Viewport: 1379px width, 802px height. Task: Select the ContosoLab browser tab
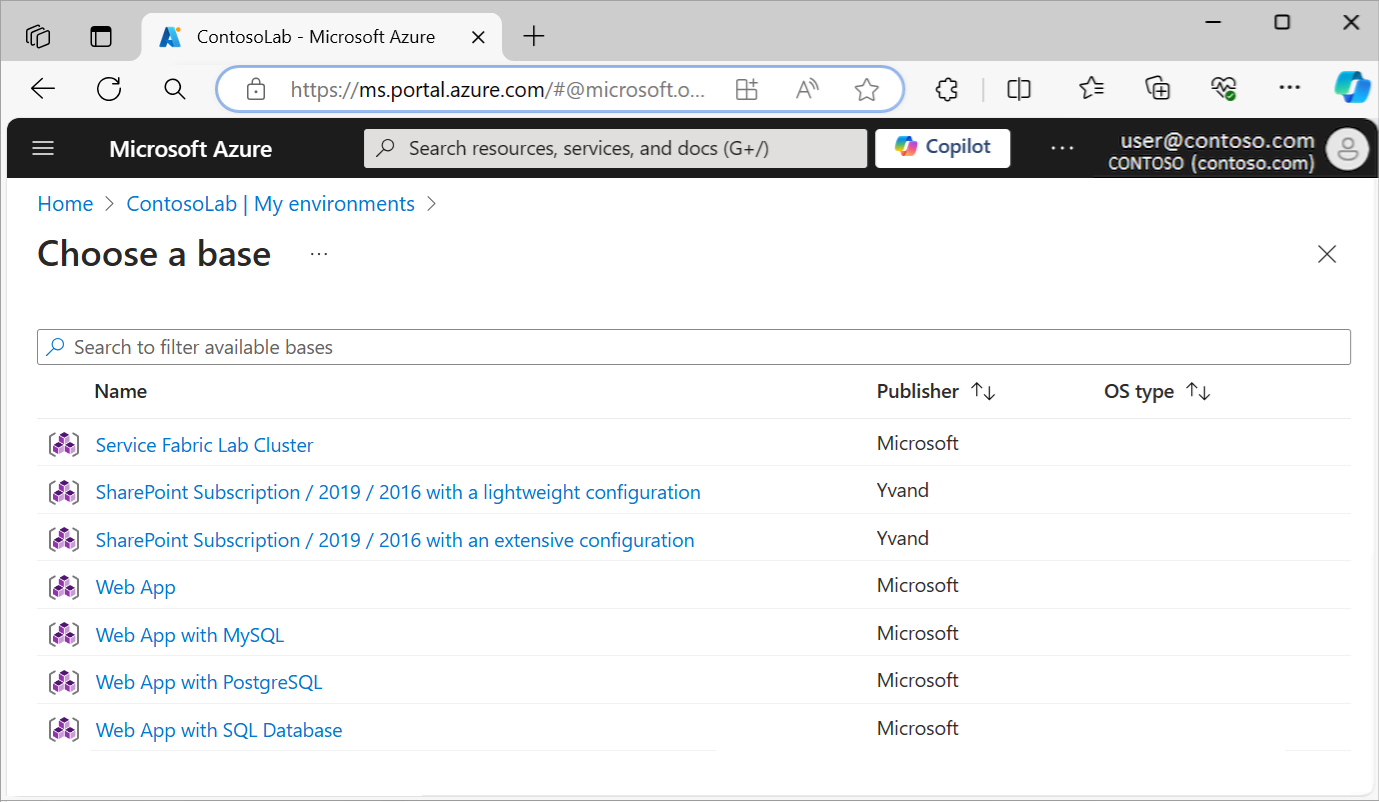(x=315, y=37)
